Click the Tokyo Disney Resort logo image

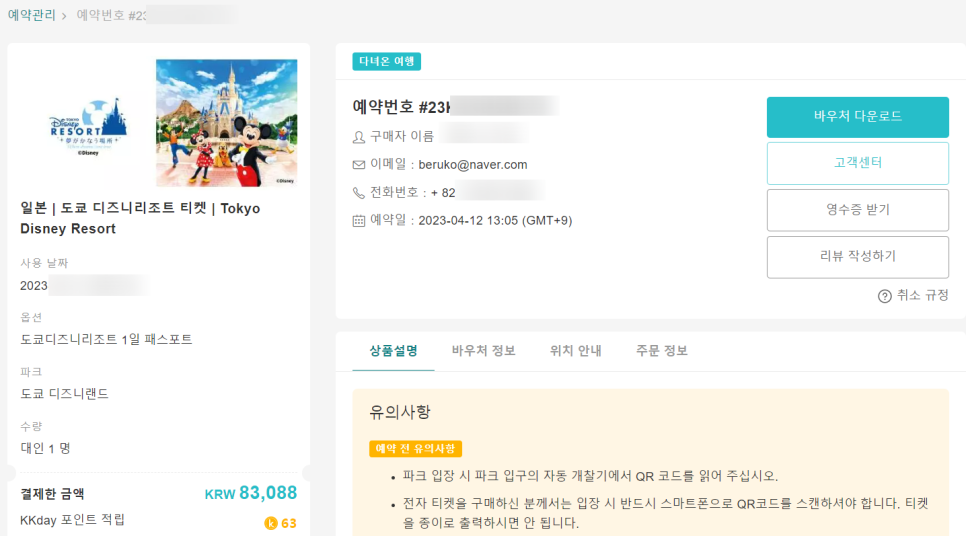click(x=88, y=126)
